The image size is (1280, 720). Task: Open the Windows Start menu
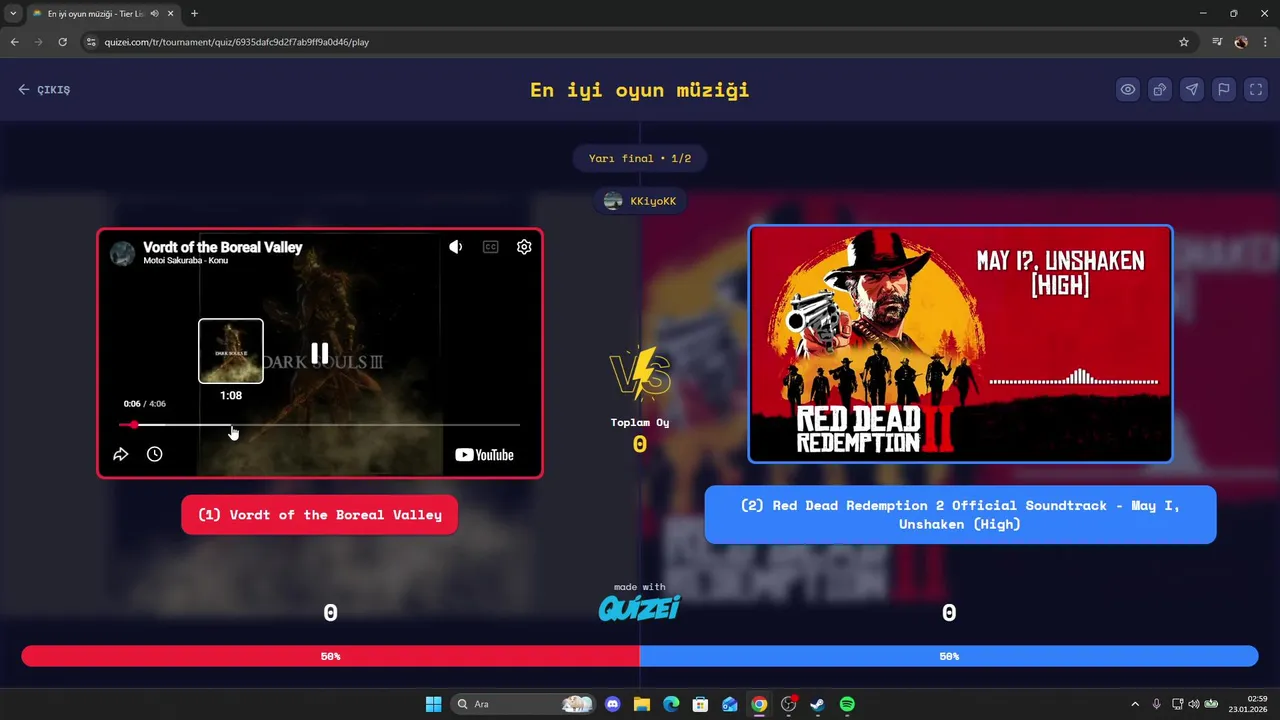(x=433, y=704)
